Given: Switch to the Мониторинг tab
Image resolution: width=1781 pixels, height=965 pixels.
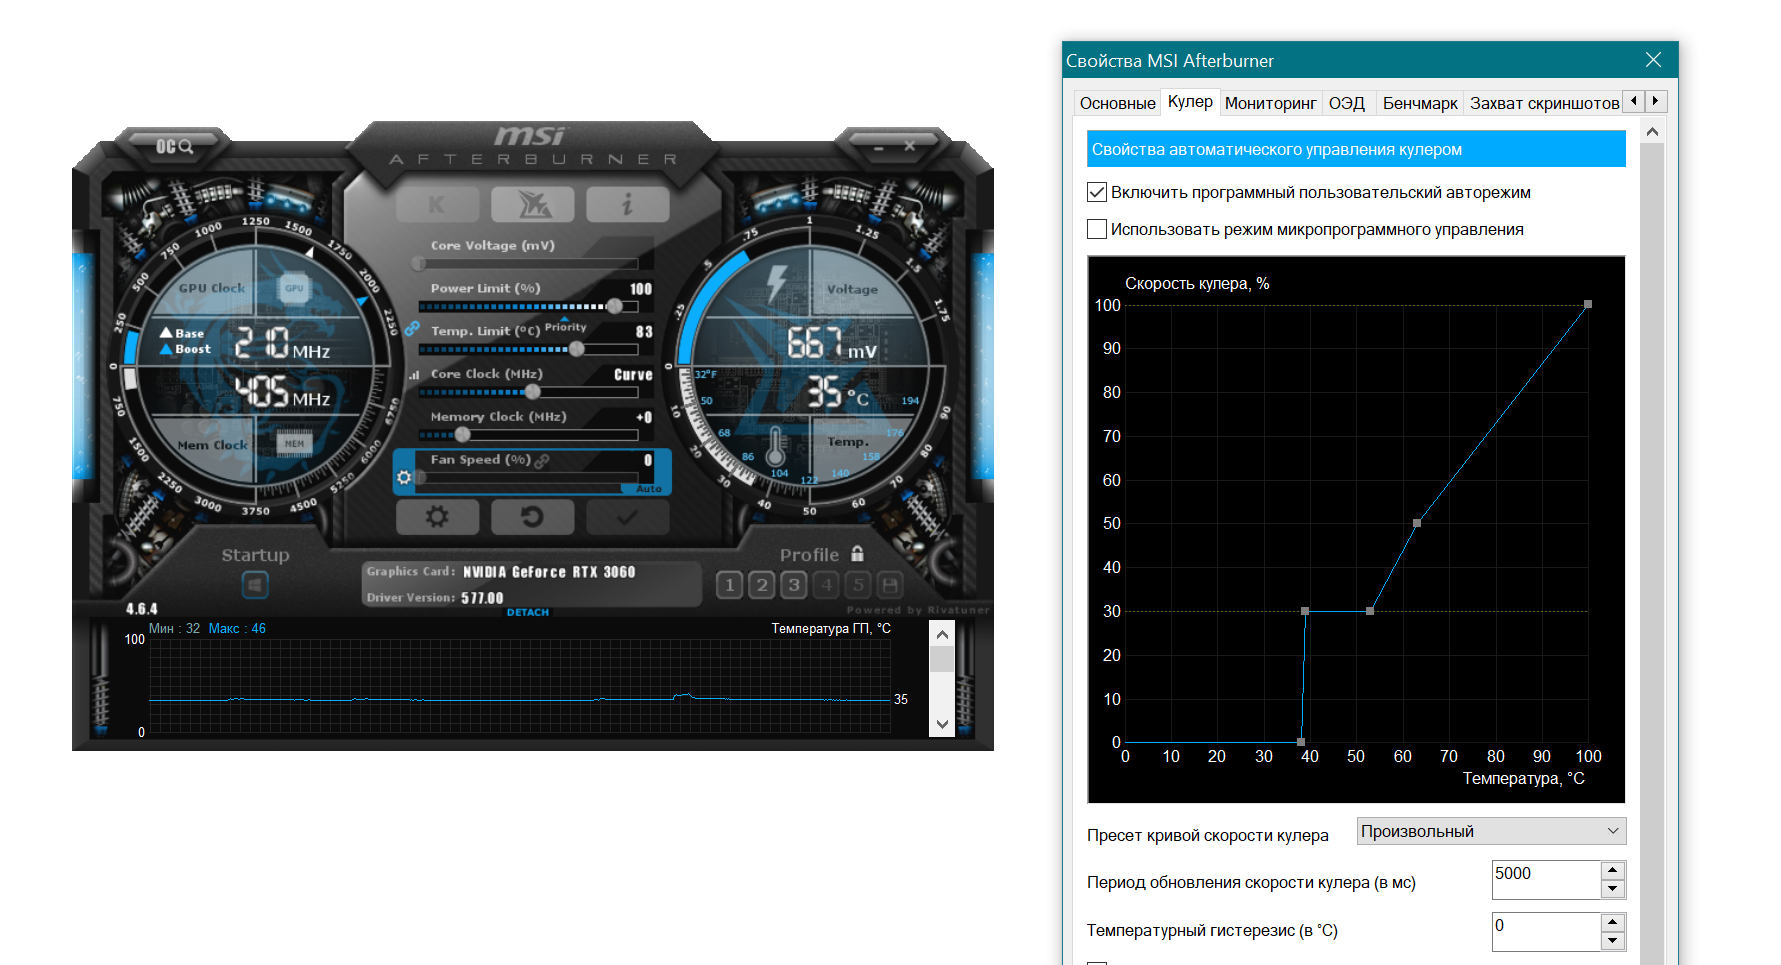Looking at the screenshot, I should pyautogui.click(x=1270, y=103).
